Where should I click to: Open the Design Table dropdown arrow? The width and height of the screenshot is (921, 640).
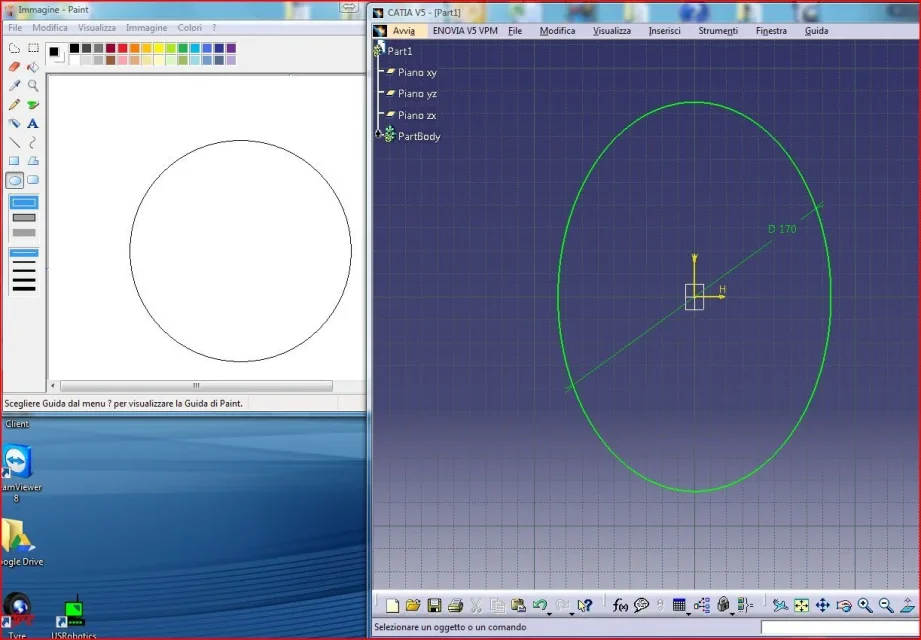click(688, 614)
